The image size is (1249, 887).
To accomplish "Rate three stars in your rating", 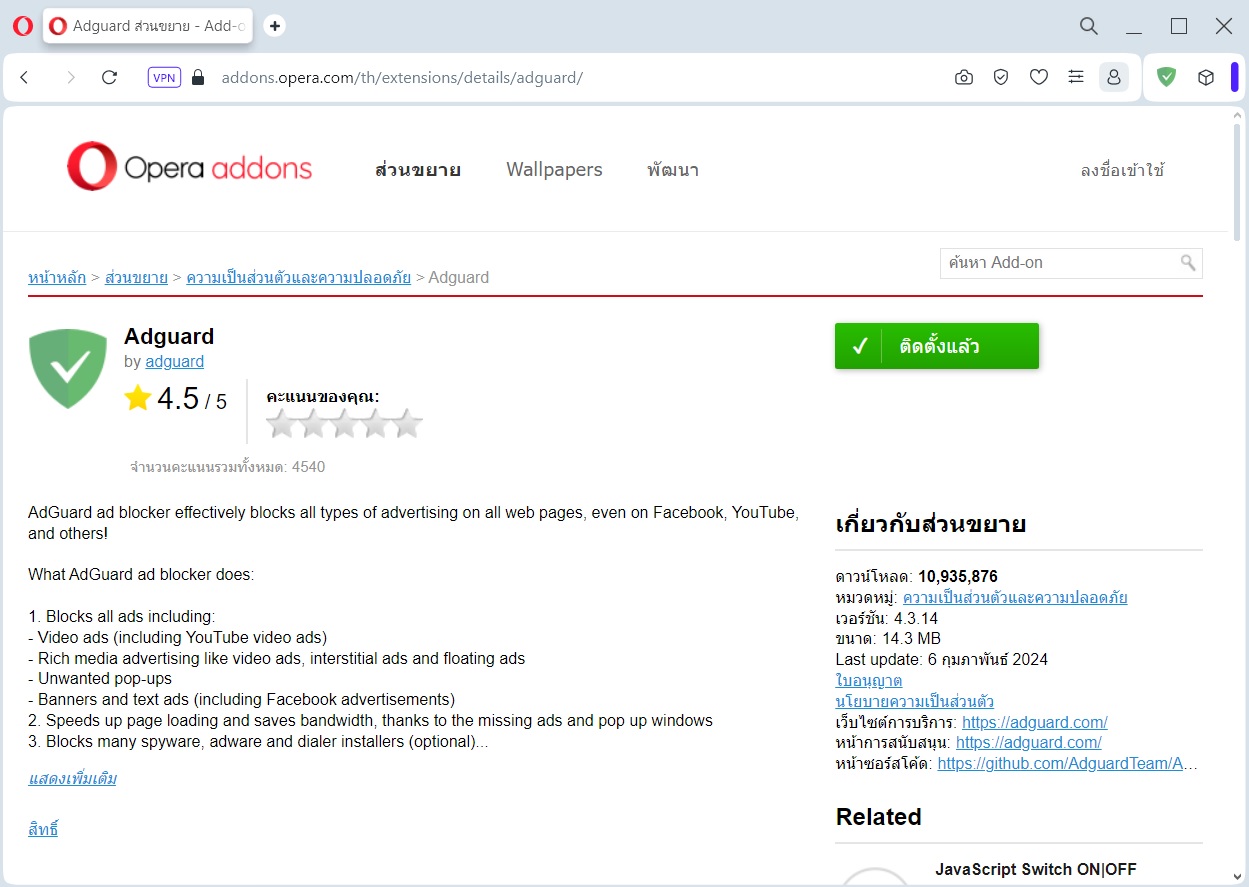I will pos(344,424).
